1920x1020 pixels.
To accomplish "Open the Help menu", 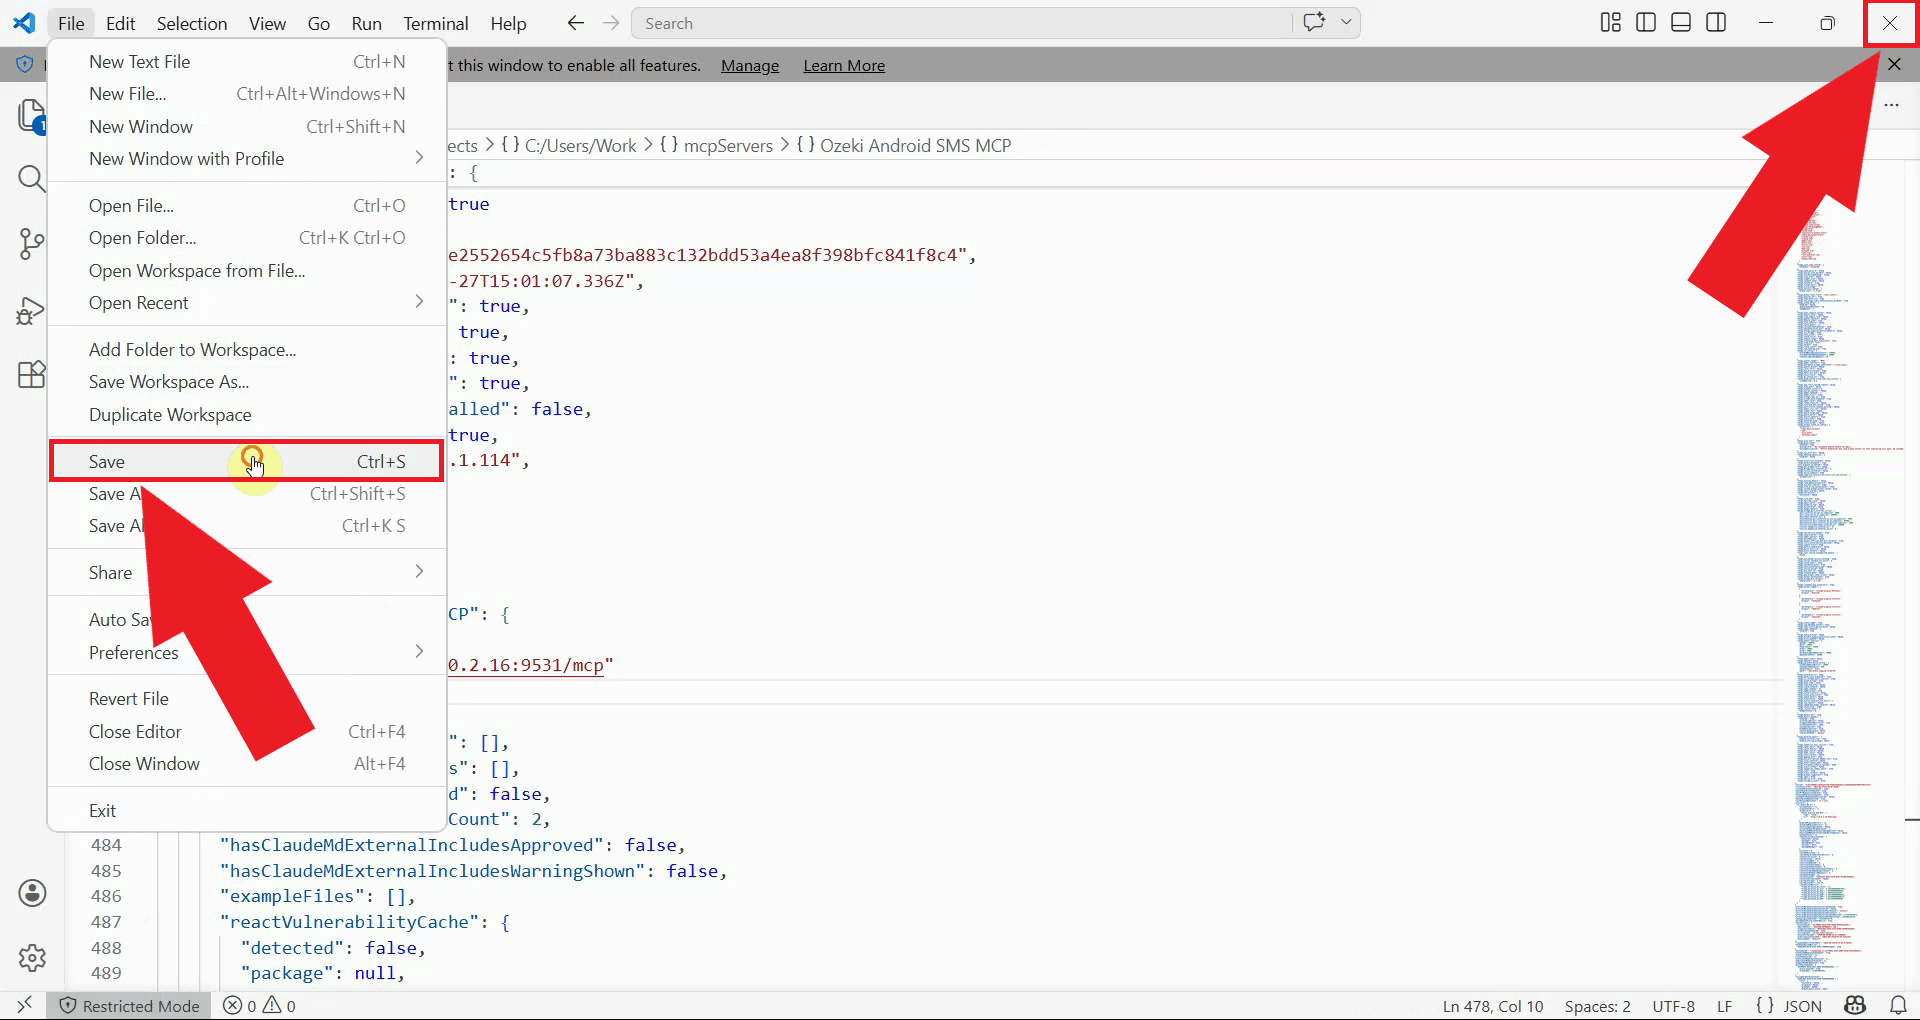I will (508, 23).
